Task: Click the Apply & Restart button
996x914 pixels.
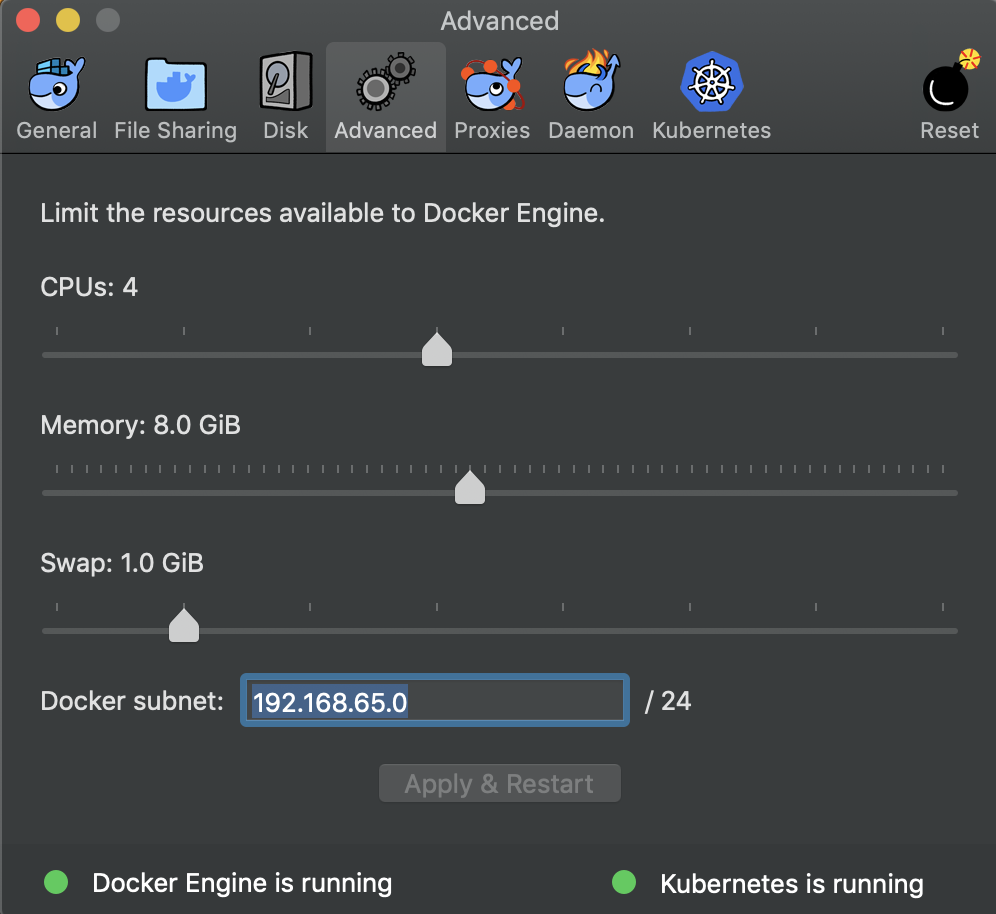Action: pos(500,783)
